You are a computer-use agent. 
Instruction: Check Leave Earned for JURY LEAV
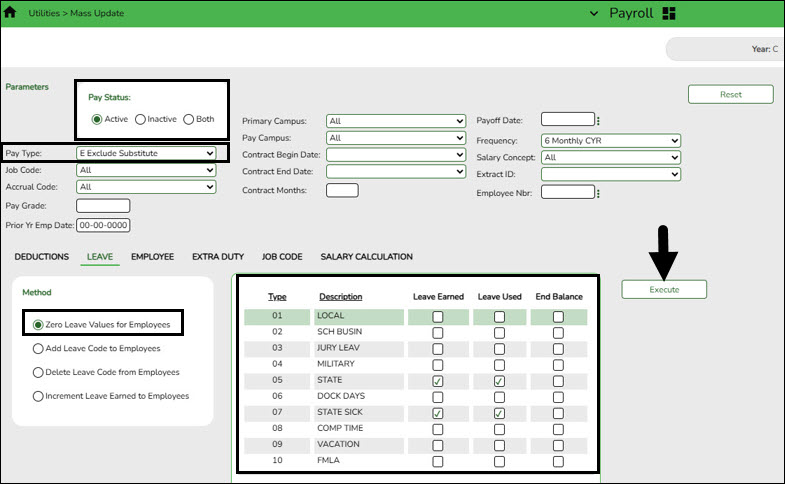pos(438,349)
